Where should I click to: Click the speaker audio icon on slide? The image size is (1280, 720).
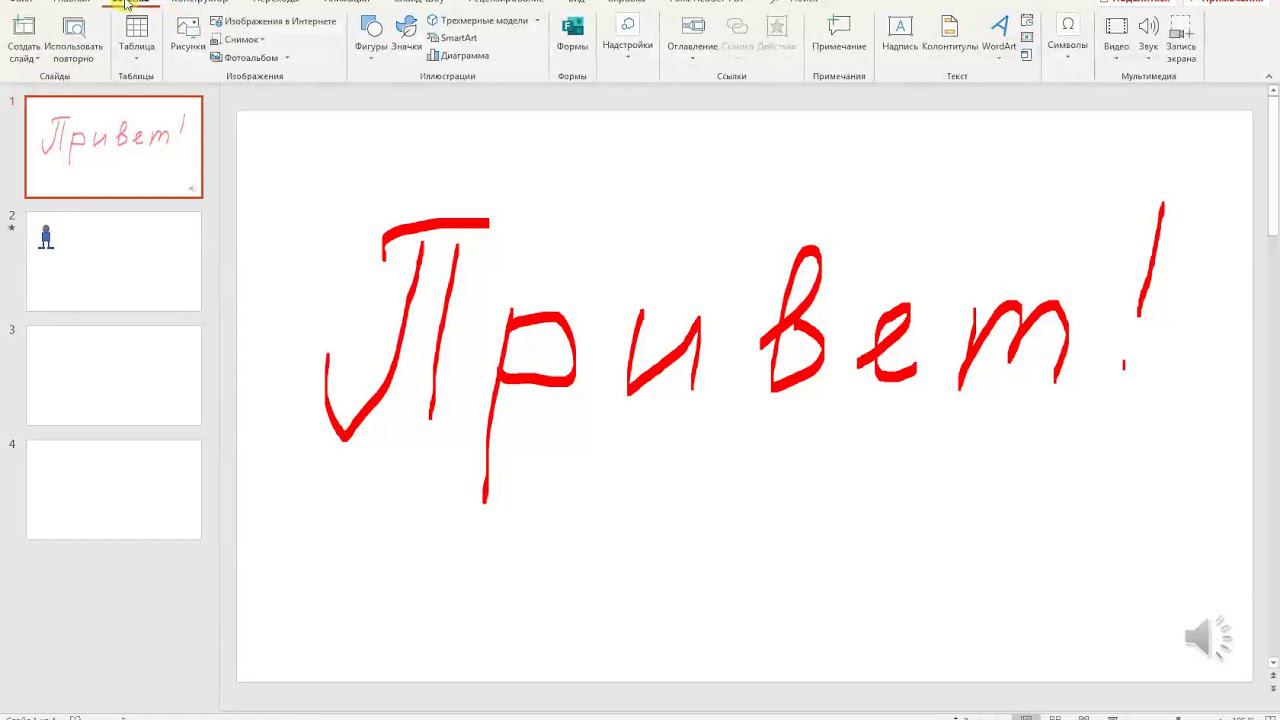[x=1209, y=638]
